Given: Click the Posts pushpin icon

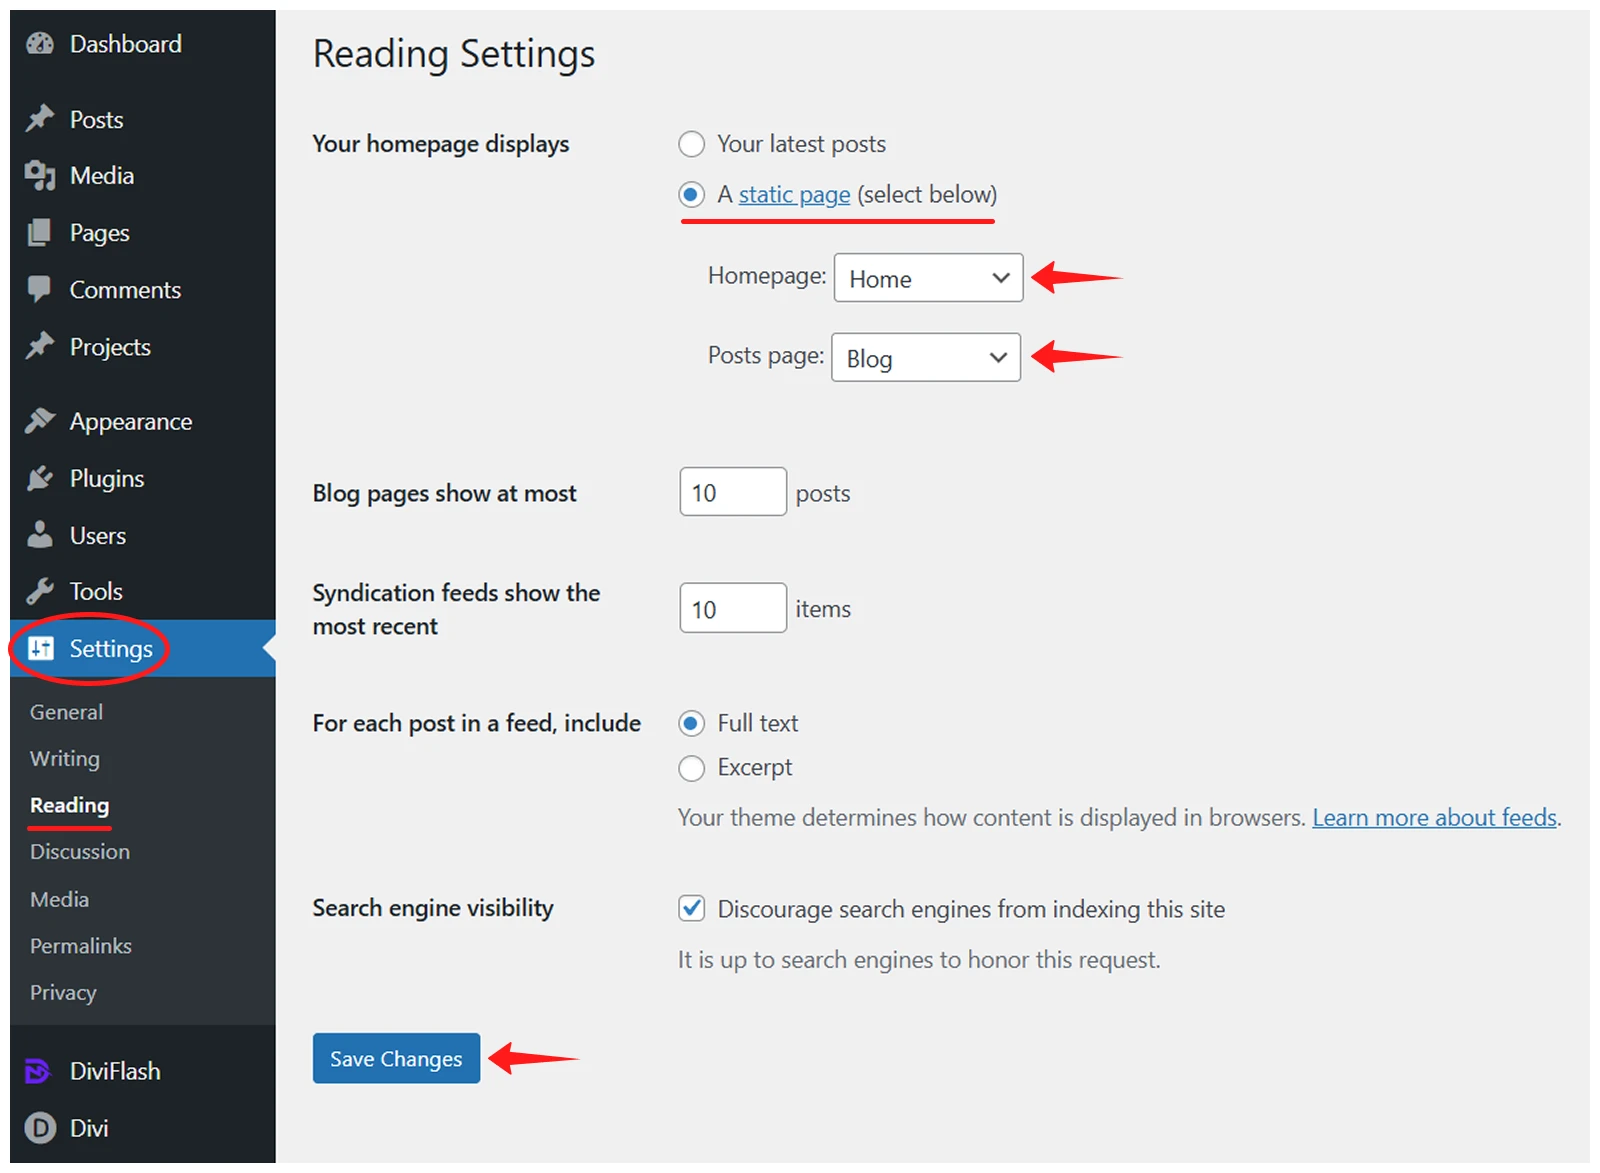Looking at the screenshot, I should coord(40,119).
